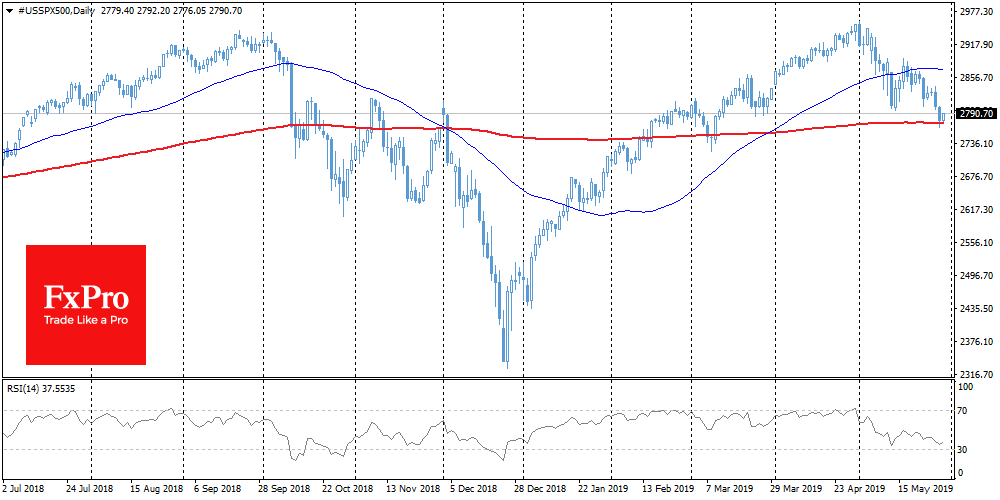Screen dimensions: 1000x500
Task: Click the RSI 100 level label
Action: click(966, 386)
